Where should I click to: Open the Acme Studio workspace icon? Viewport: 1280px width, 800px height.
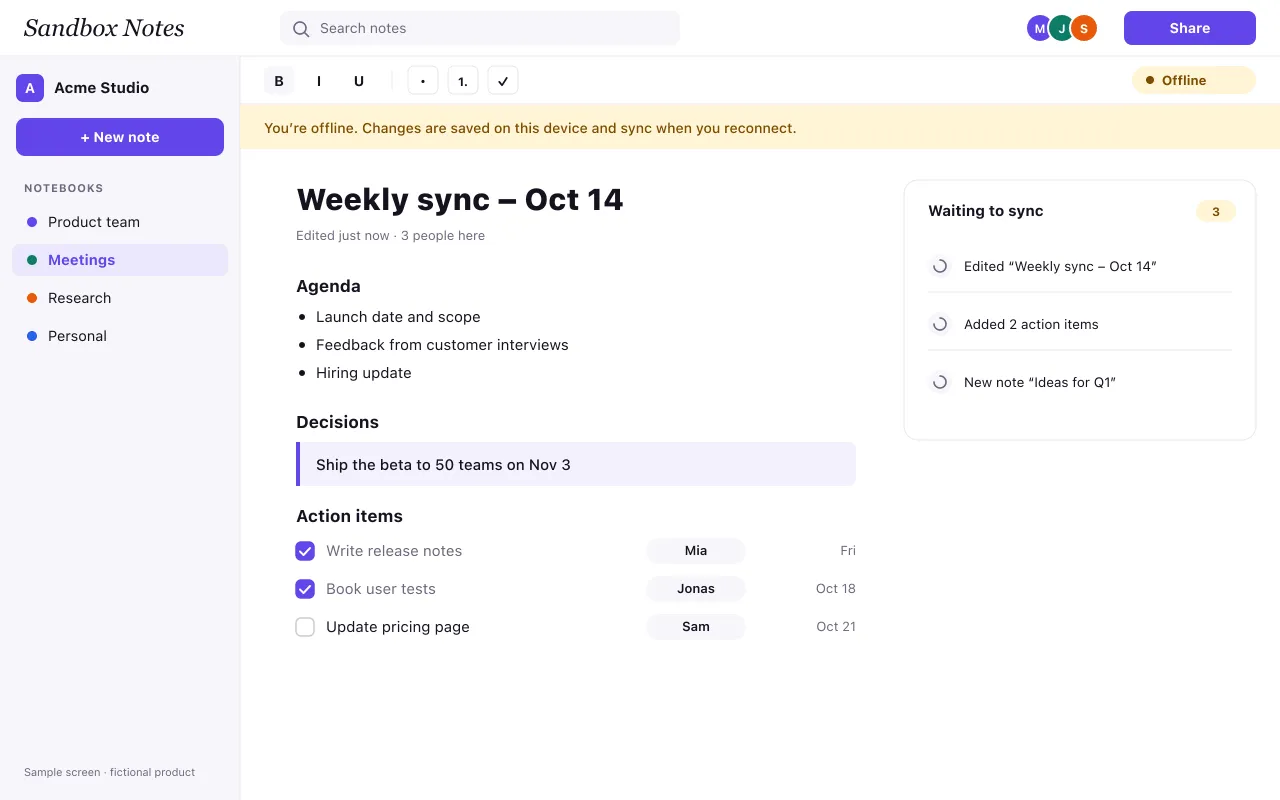pos(30,88)
